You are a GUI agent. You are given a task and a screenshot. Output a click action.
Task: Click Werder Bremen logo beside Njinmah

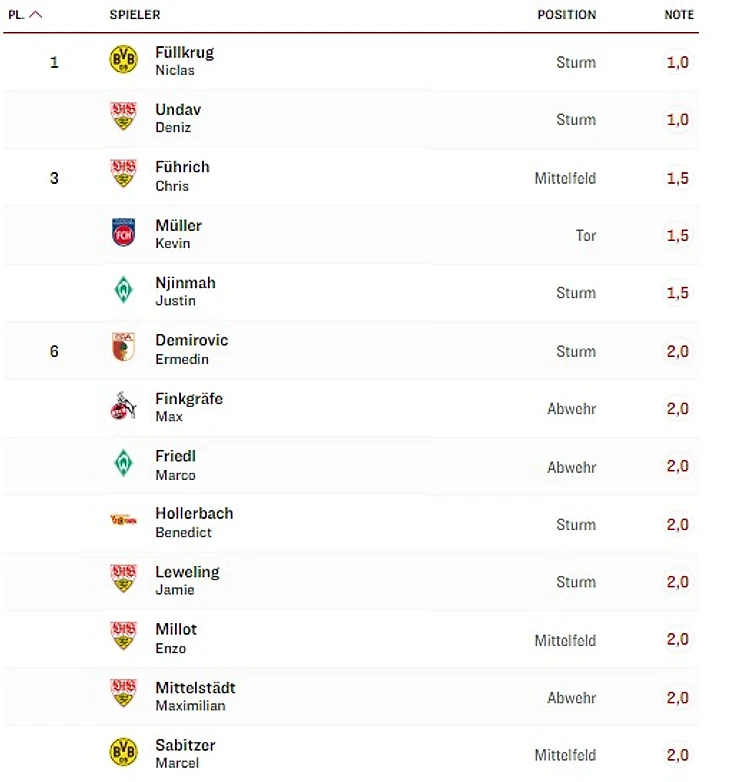click(x=123, y=291)
